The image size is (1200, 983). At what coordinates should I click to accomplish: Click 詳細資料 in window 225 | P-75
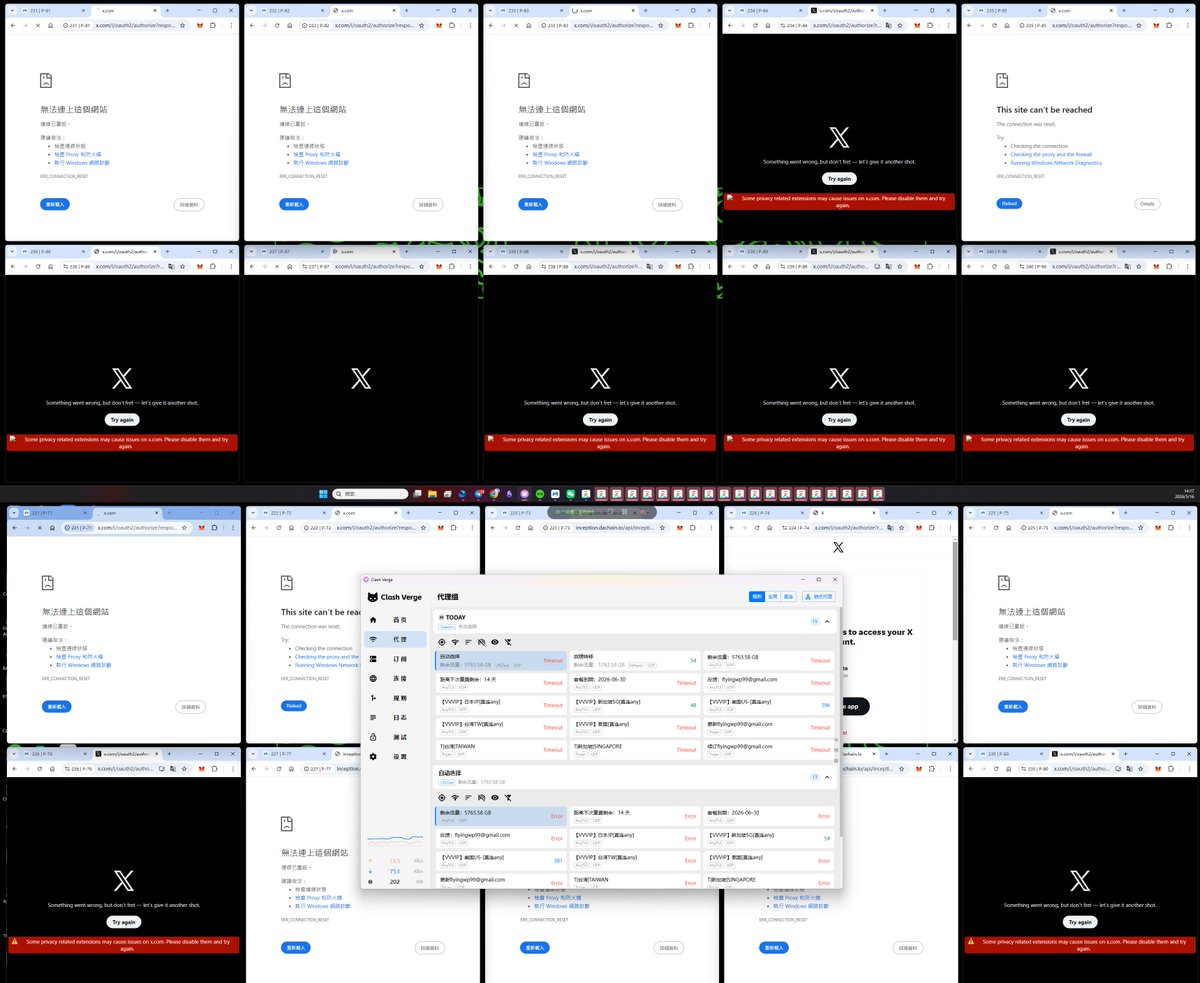pos(1148,706)
